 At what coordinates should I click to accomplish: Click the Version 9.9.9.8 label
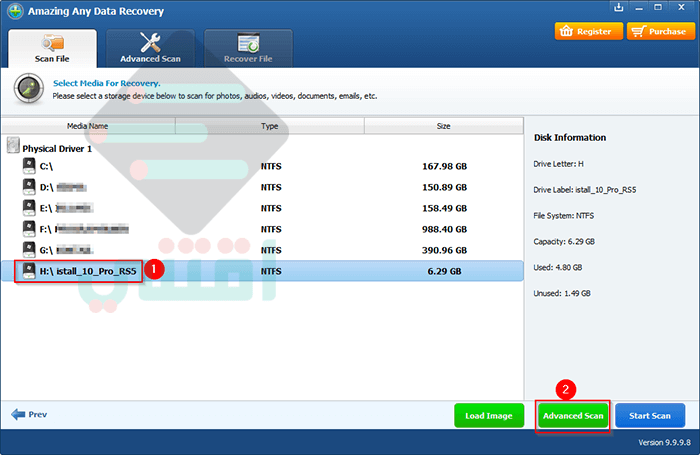click(664, 442)
